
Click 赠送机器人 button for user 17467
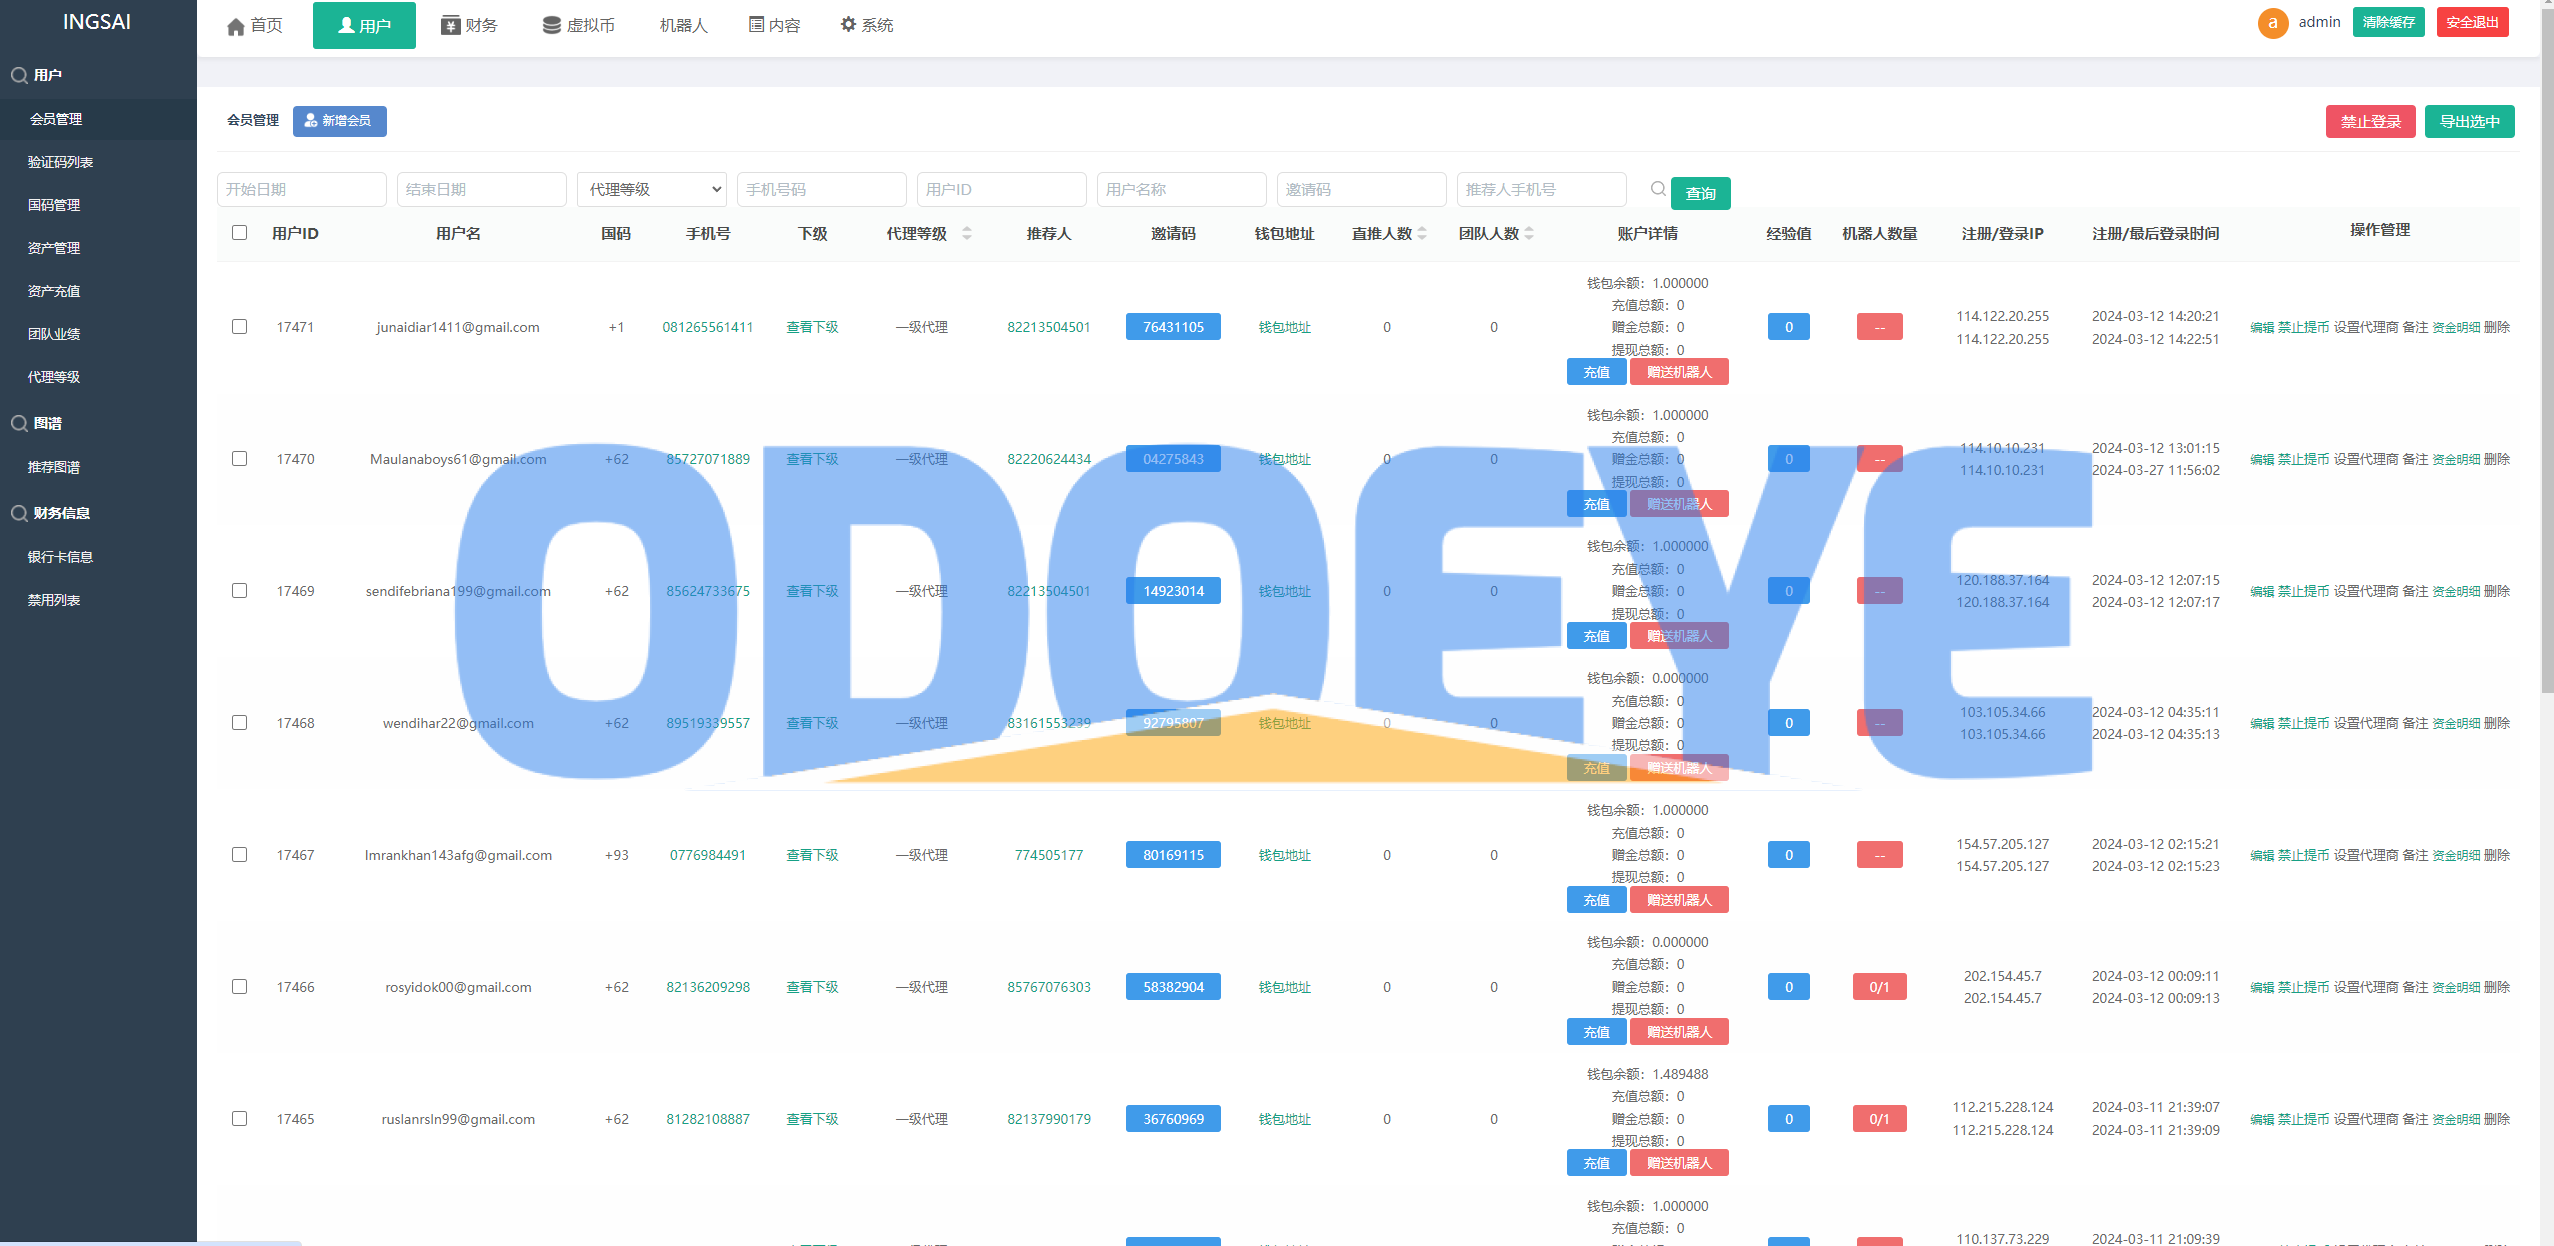click(1679, 900)
